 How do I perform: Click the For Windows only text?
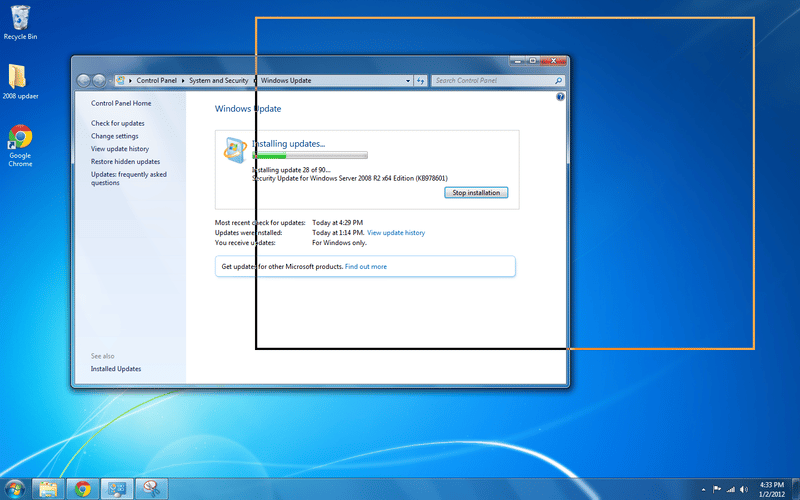pos(339,243)
